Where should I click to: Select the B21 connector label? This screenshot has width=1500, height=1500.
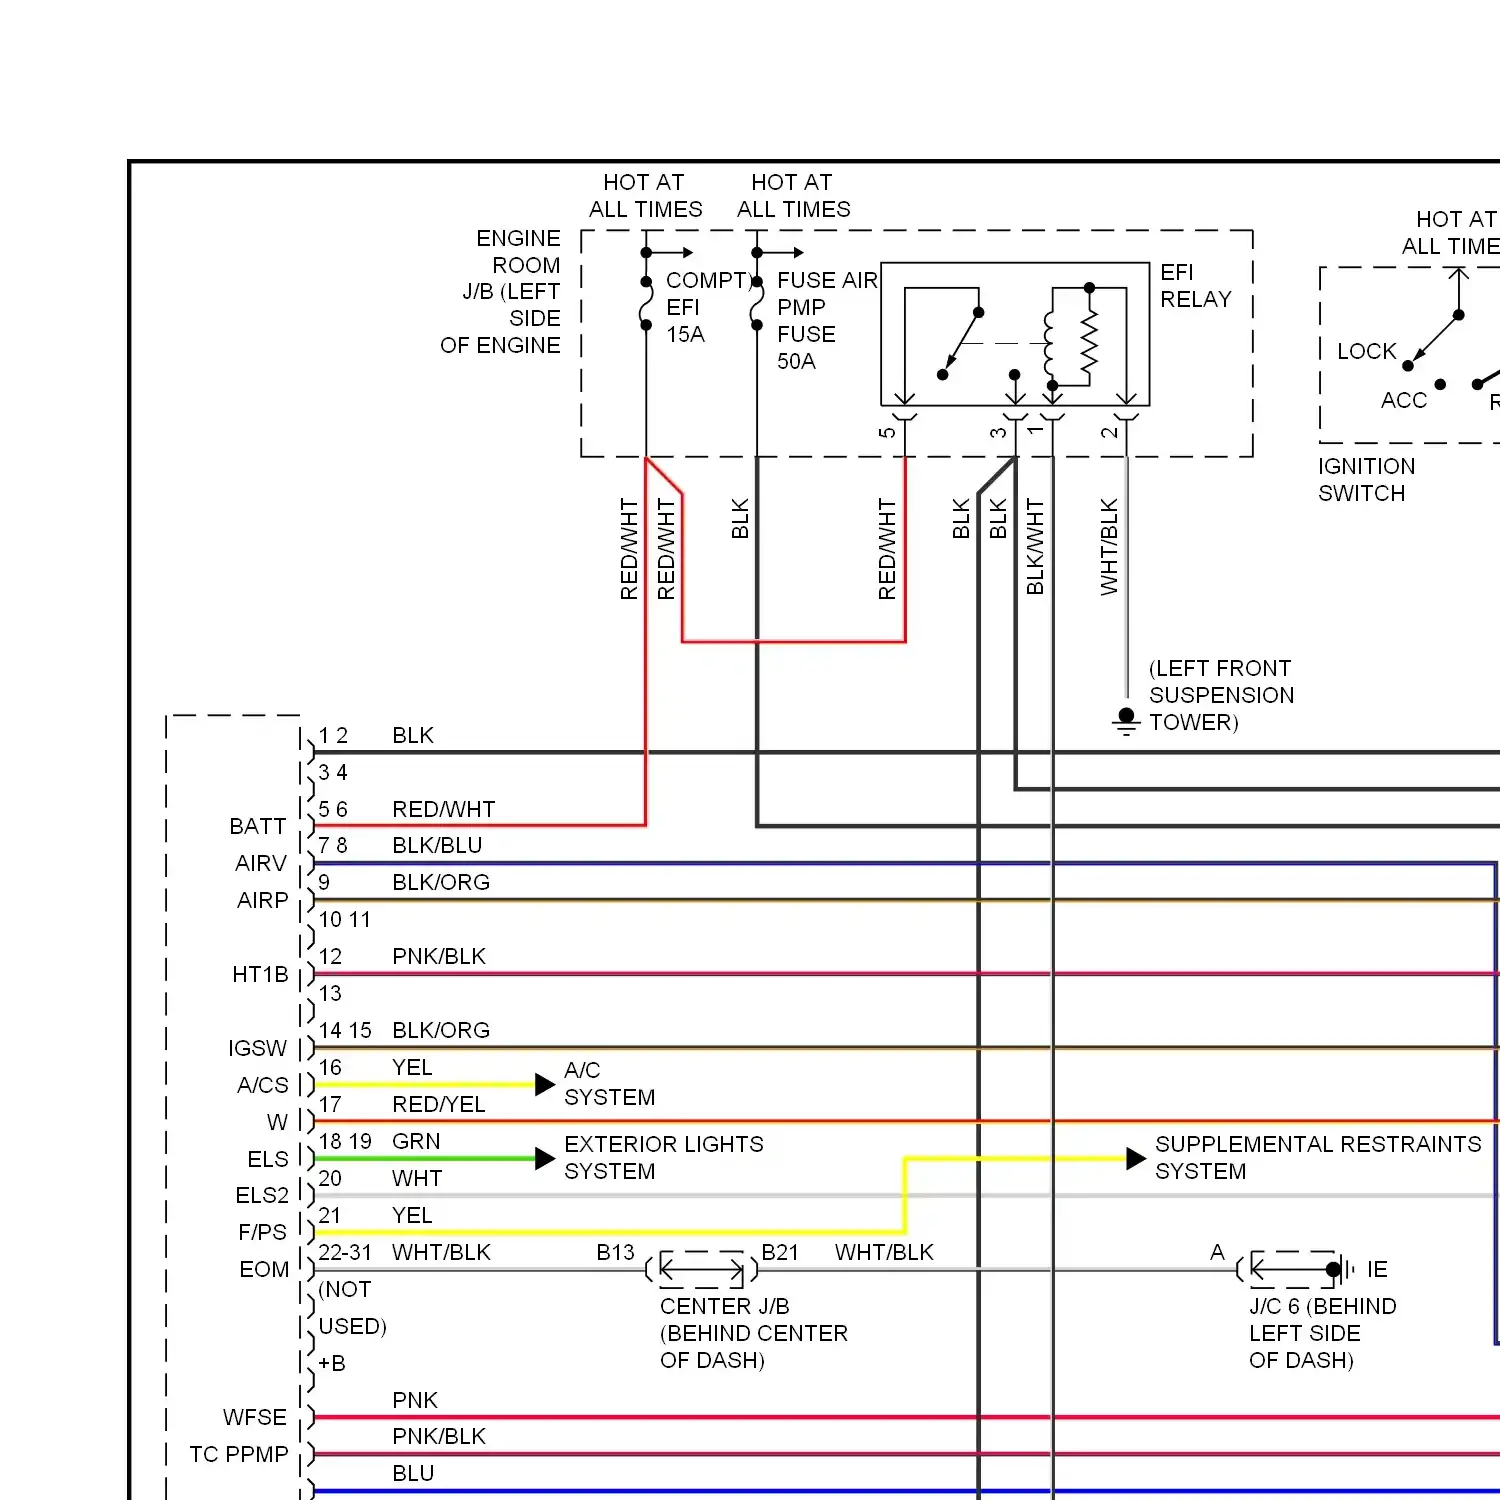click(780, 1252)
